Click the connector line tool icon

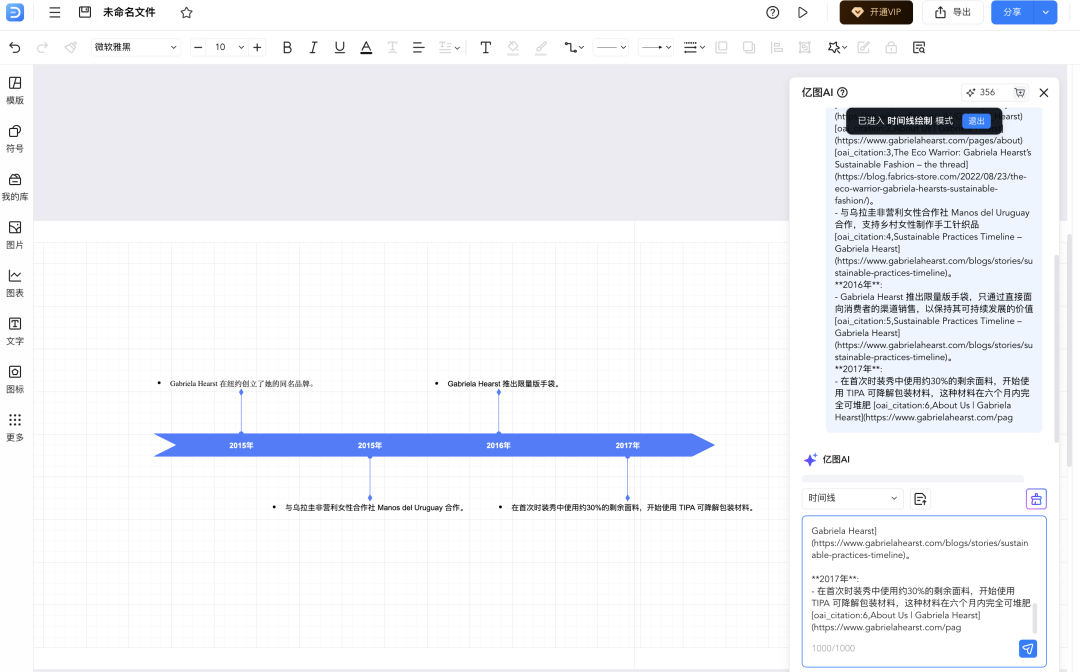(574, 48)
